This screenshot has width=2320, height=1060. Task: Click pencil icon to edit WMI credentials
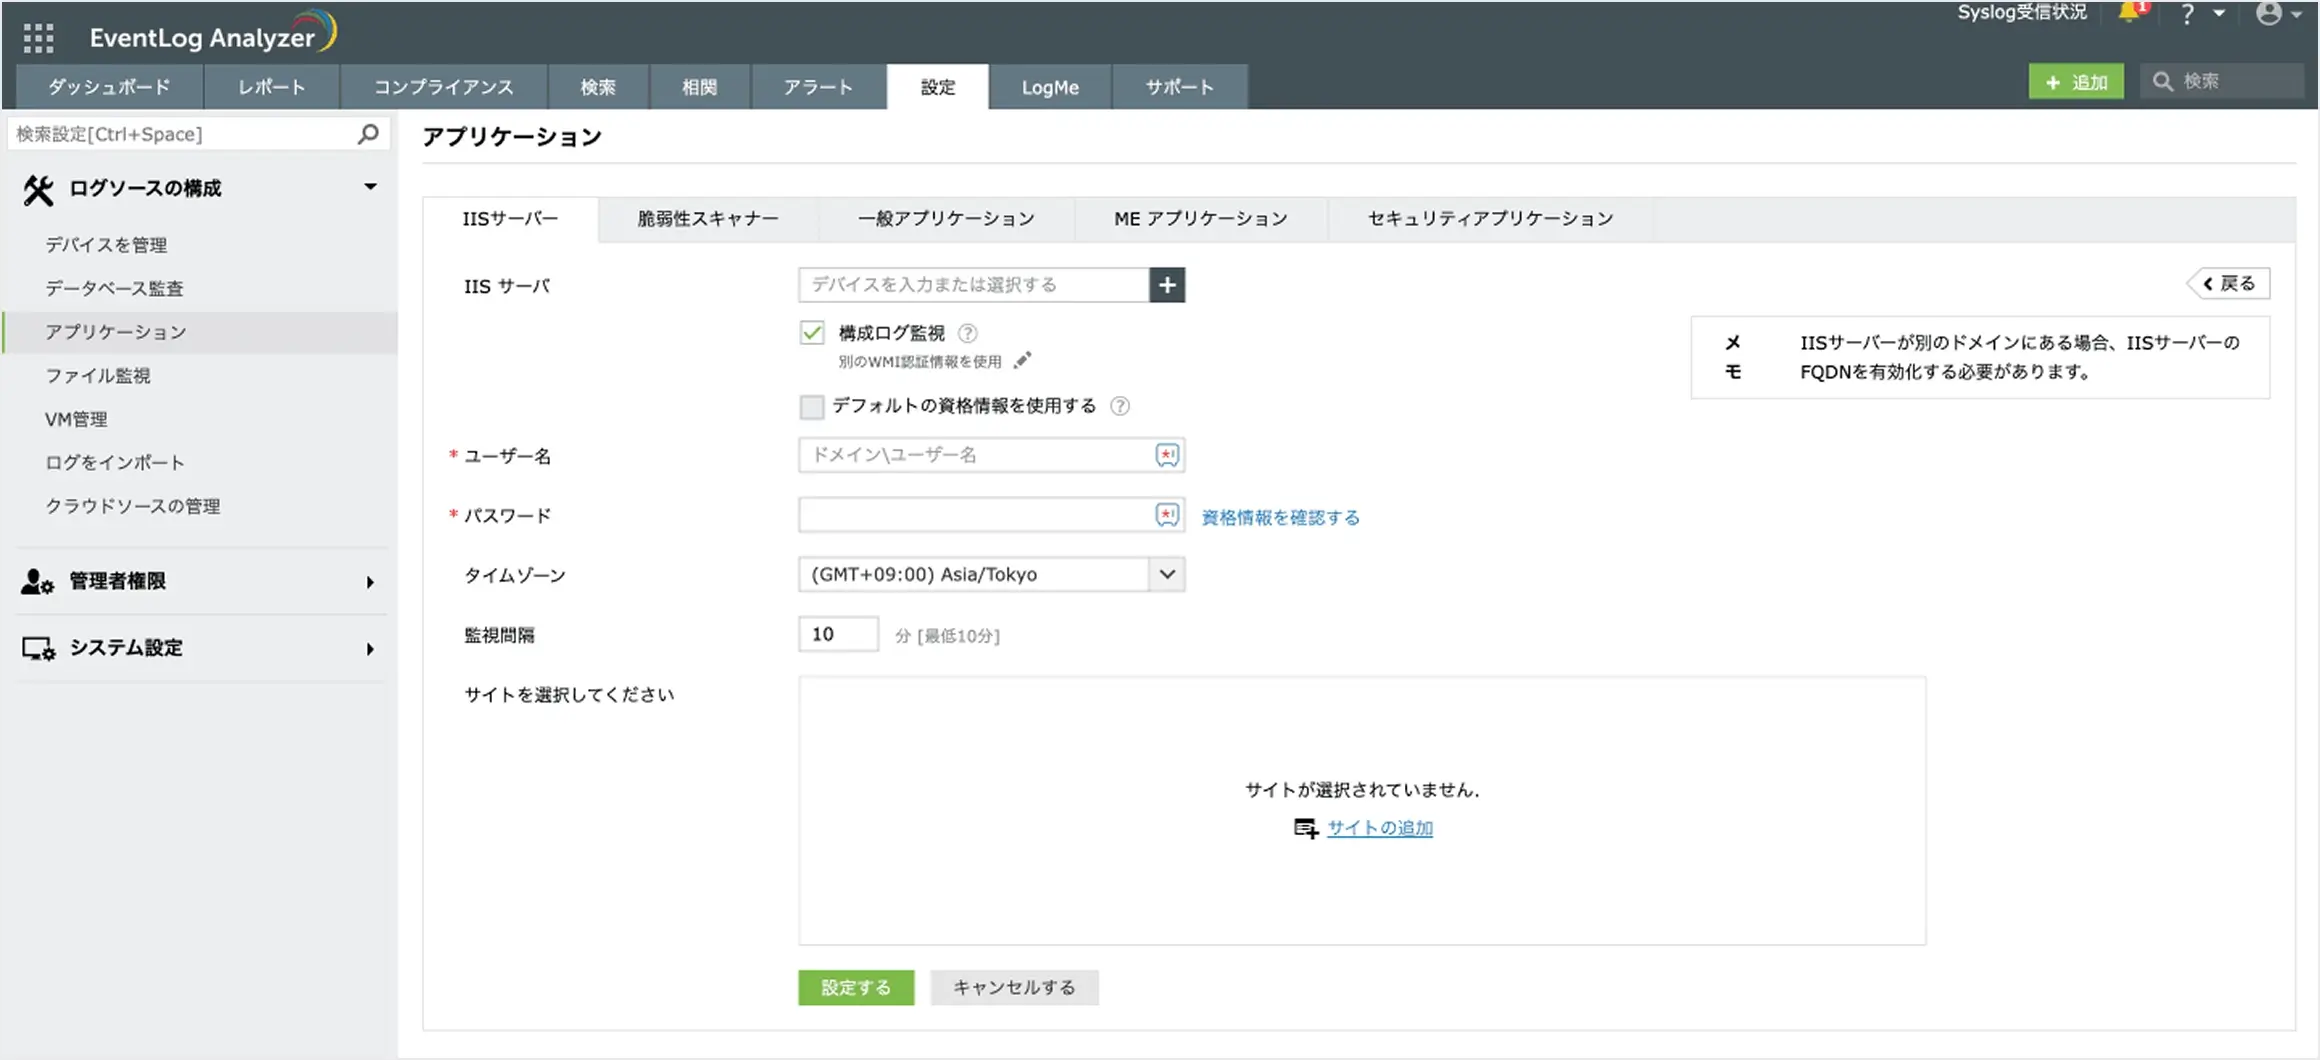[1022, 360]
